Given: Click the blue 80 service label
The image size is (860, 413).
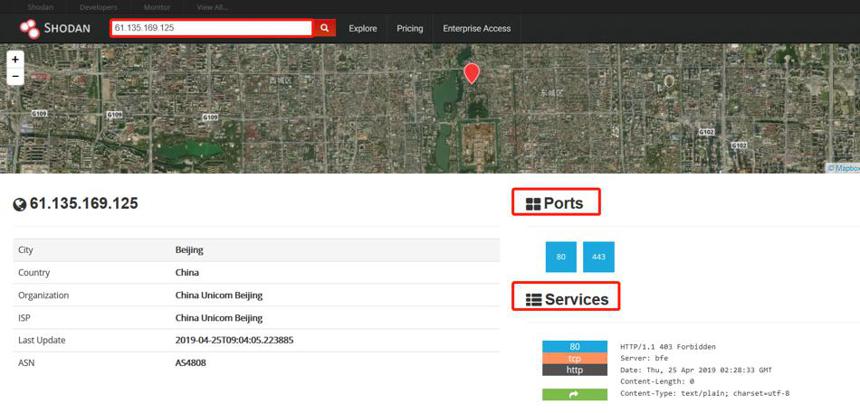Looking at the screenshot, I should click(x=575, y=347).
